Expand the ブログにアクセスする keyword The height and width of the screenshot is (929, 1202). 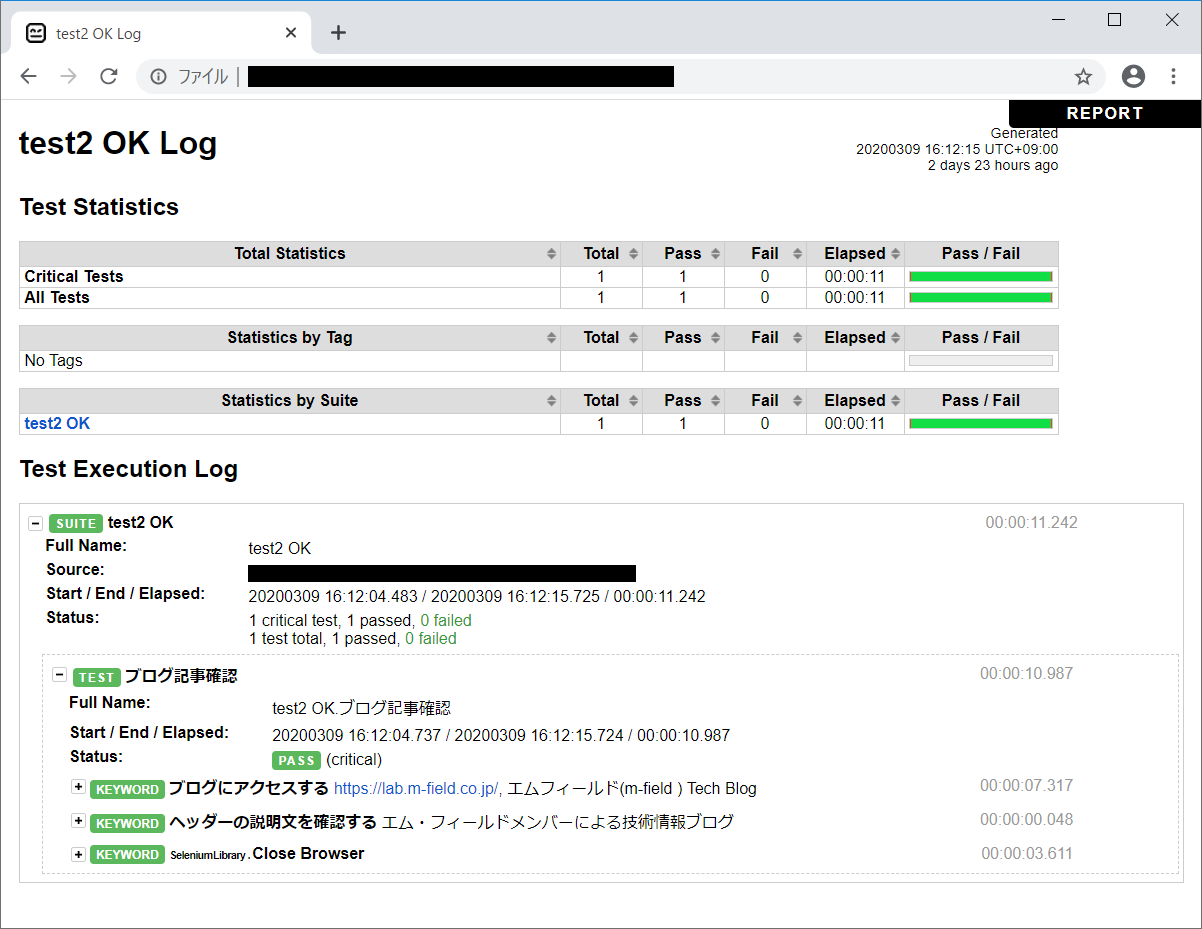(x=79, y=787)
